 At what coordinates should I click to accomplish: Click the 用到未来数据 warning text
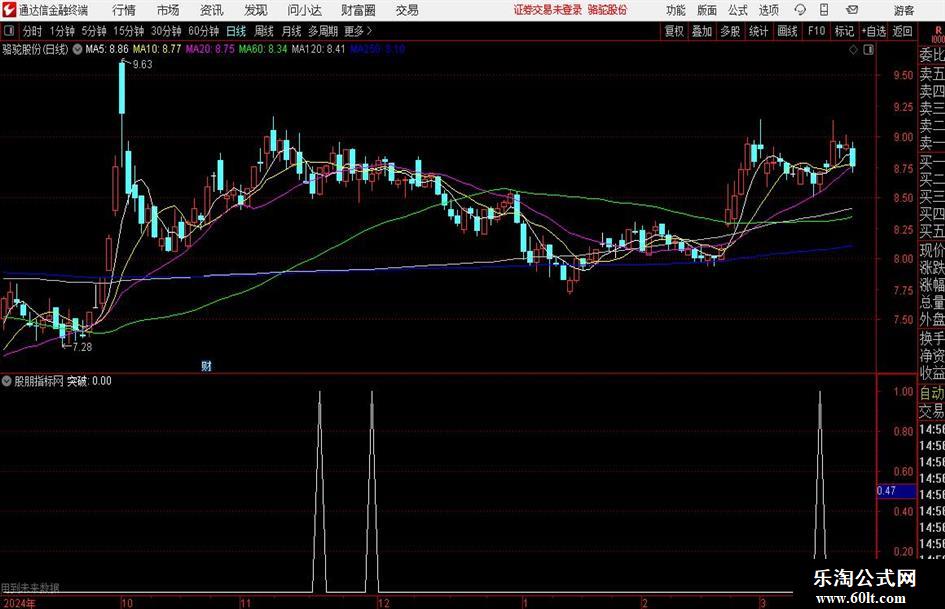pos(30,587)
